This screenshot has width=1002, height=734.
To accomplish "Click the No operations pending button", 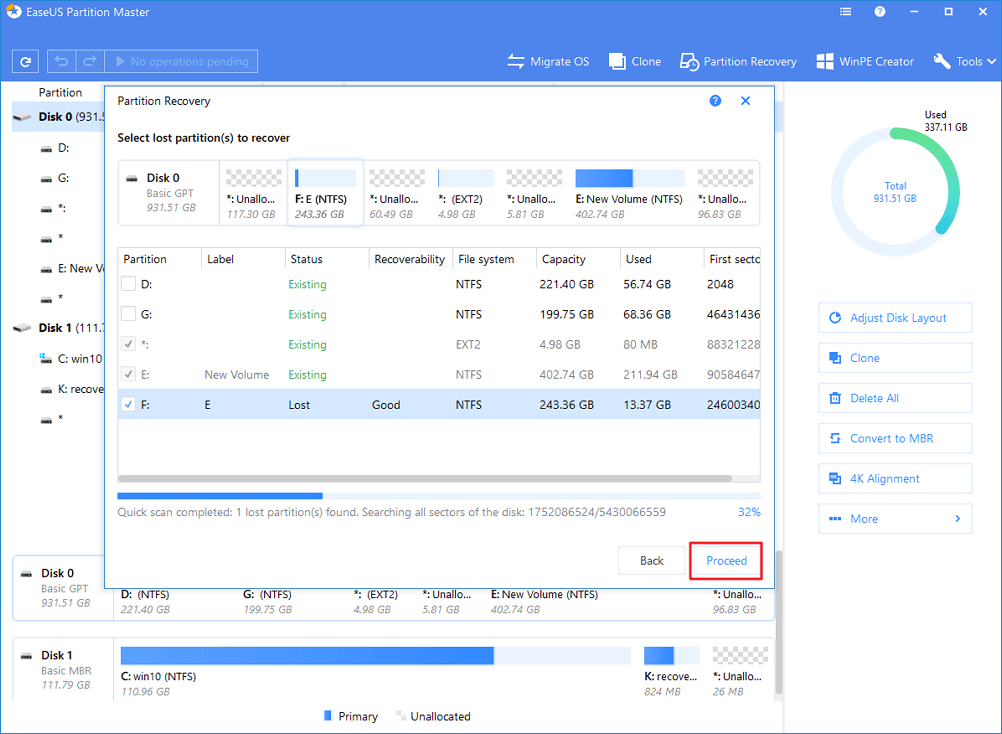I will [x=181, y=61].
